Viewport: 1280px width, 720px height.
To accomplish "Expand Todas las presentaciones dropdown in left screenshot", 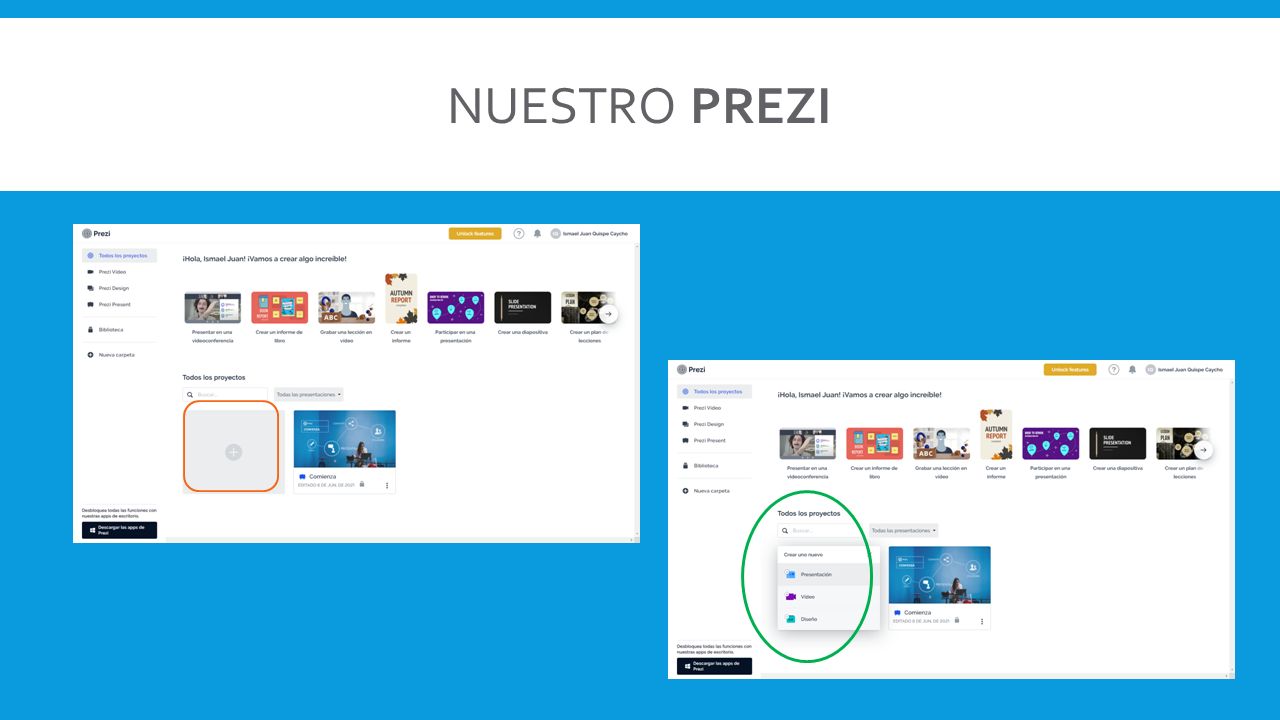I will click(x=309, y=394).
